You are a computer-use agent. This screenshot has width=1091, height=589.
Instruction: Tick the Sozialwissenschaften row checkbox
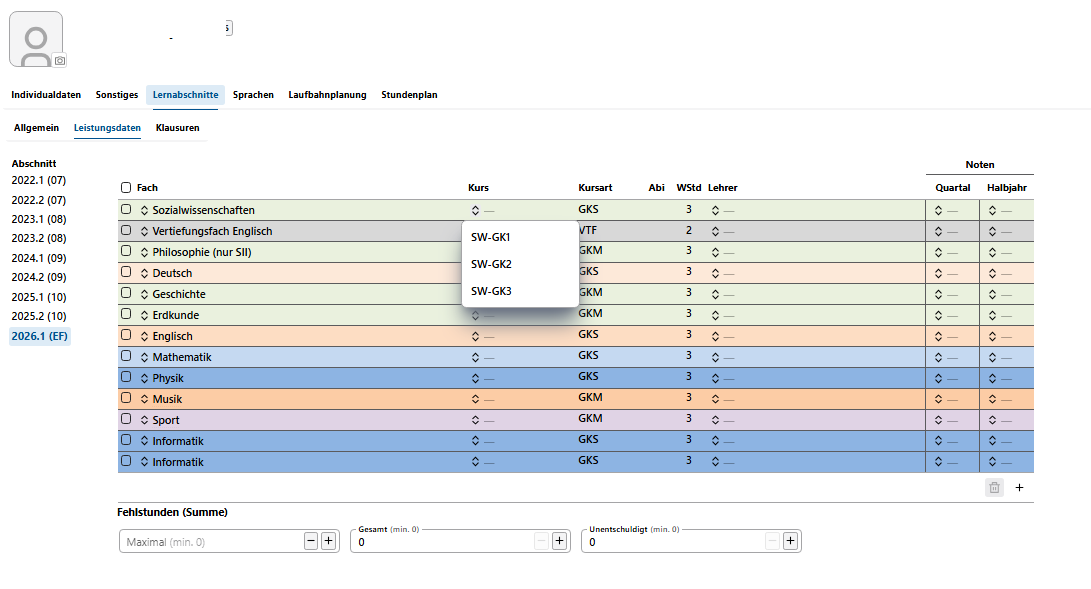pyautogui.click(x=126, y=209)
